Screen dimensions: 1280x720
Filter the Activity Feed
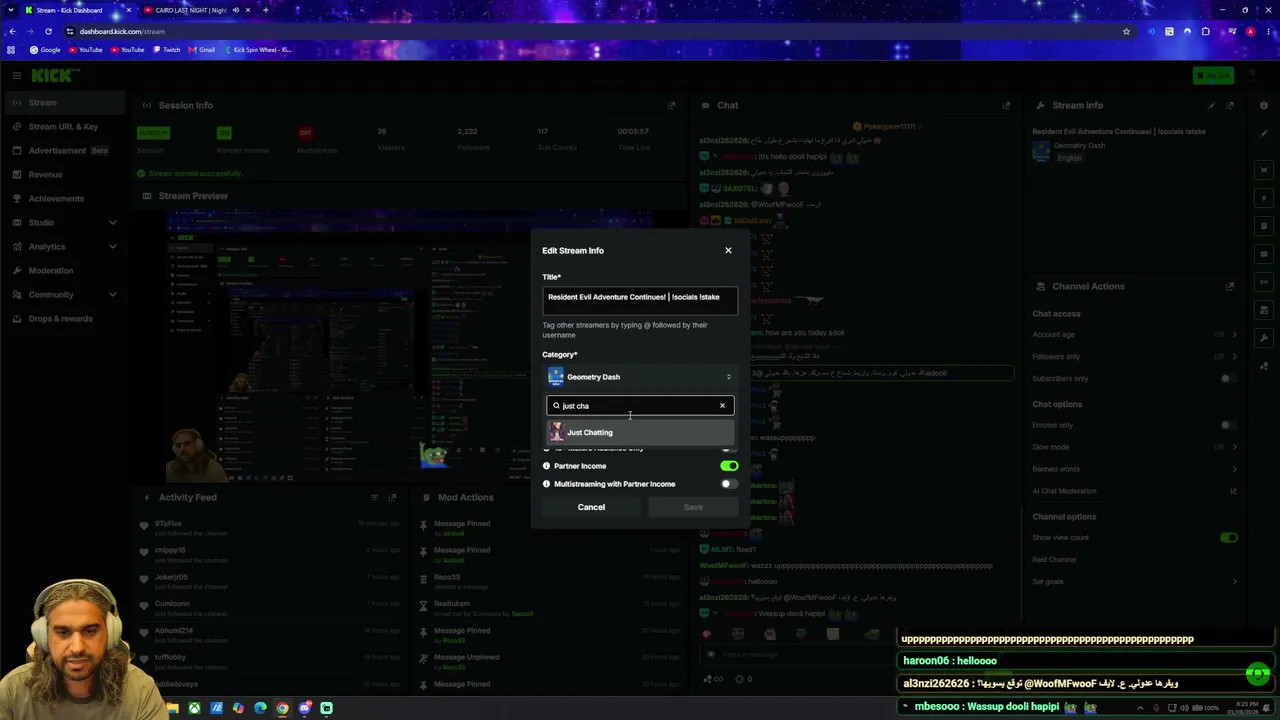click(x=375, y=497)
